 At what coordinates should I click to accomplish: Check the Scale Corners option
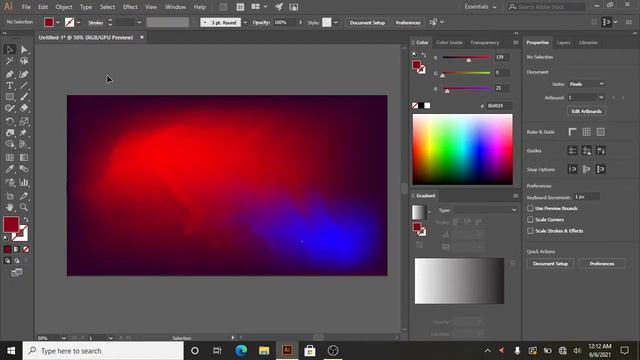[x=530, y=220]
